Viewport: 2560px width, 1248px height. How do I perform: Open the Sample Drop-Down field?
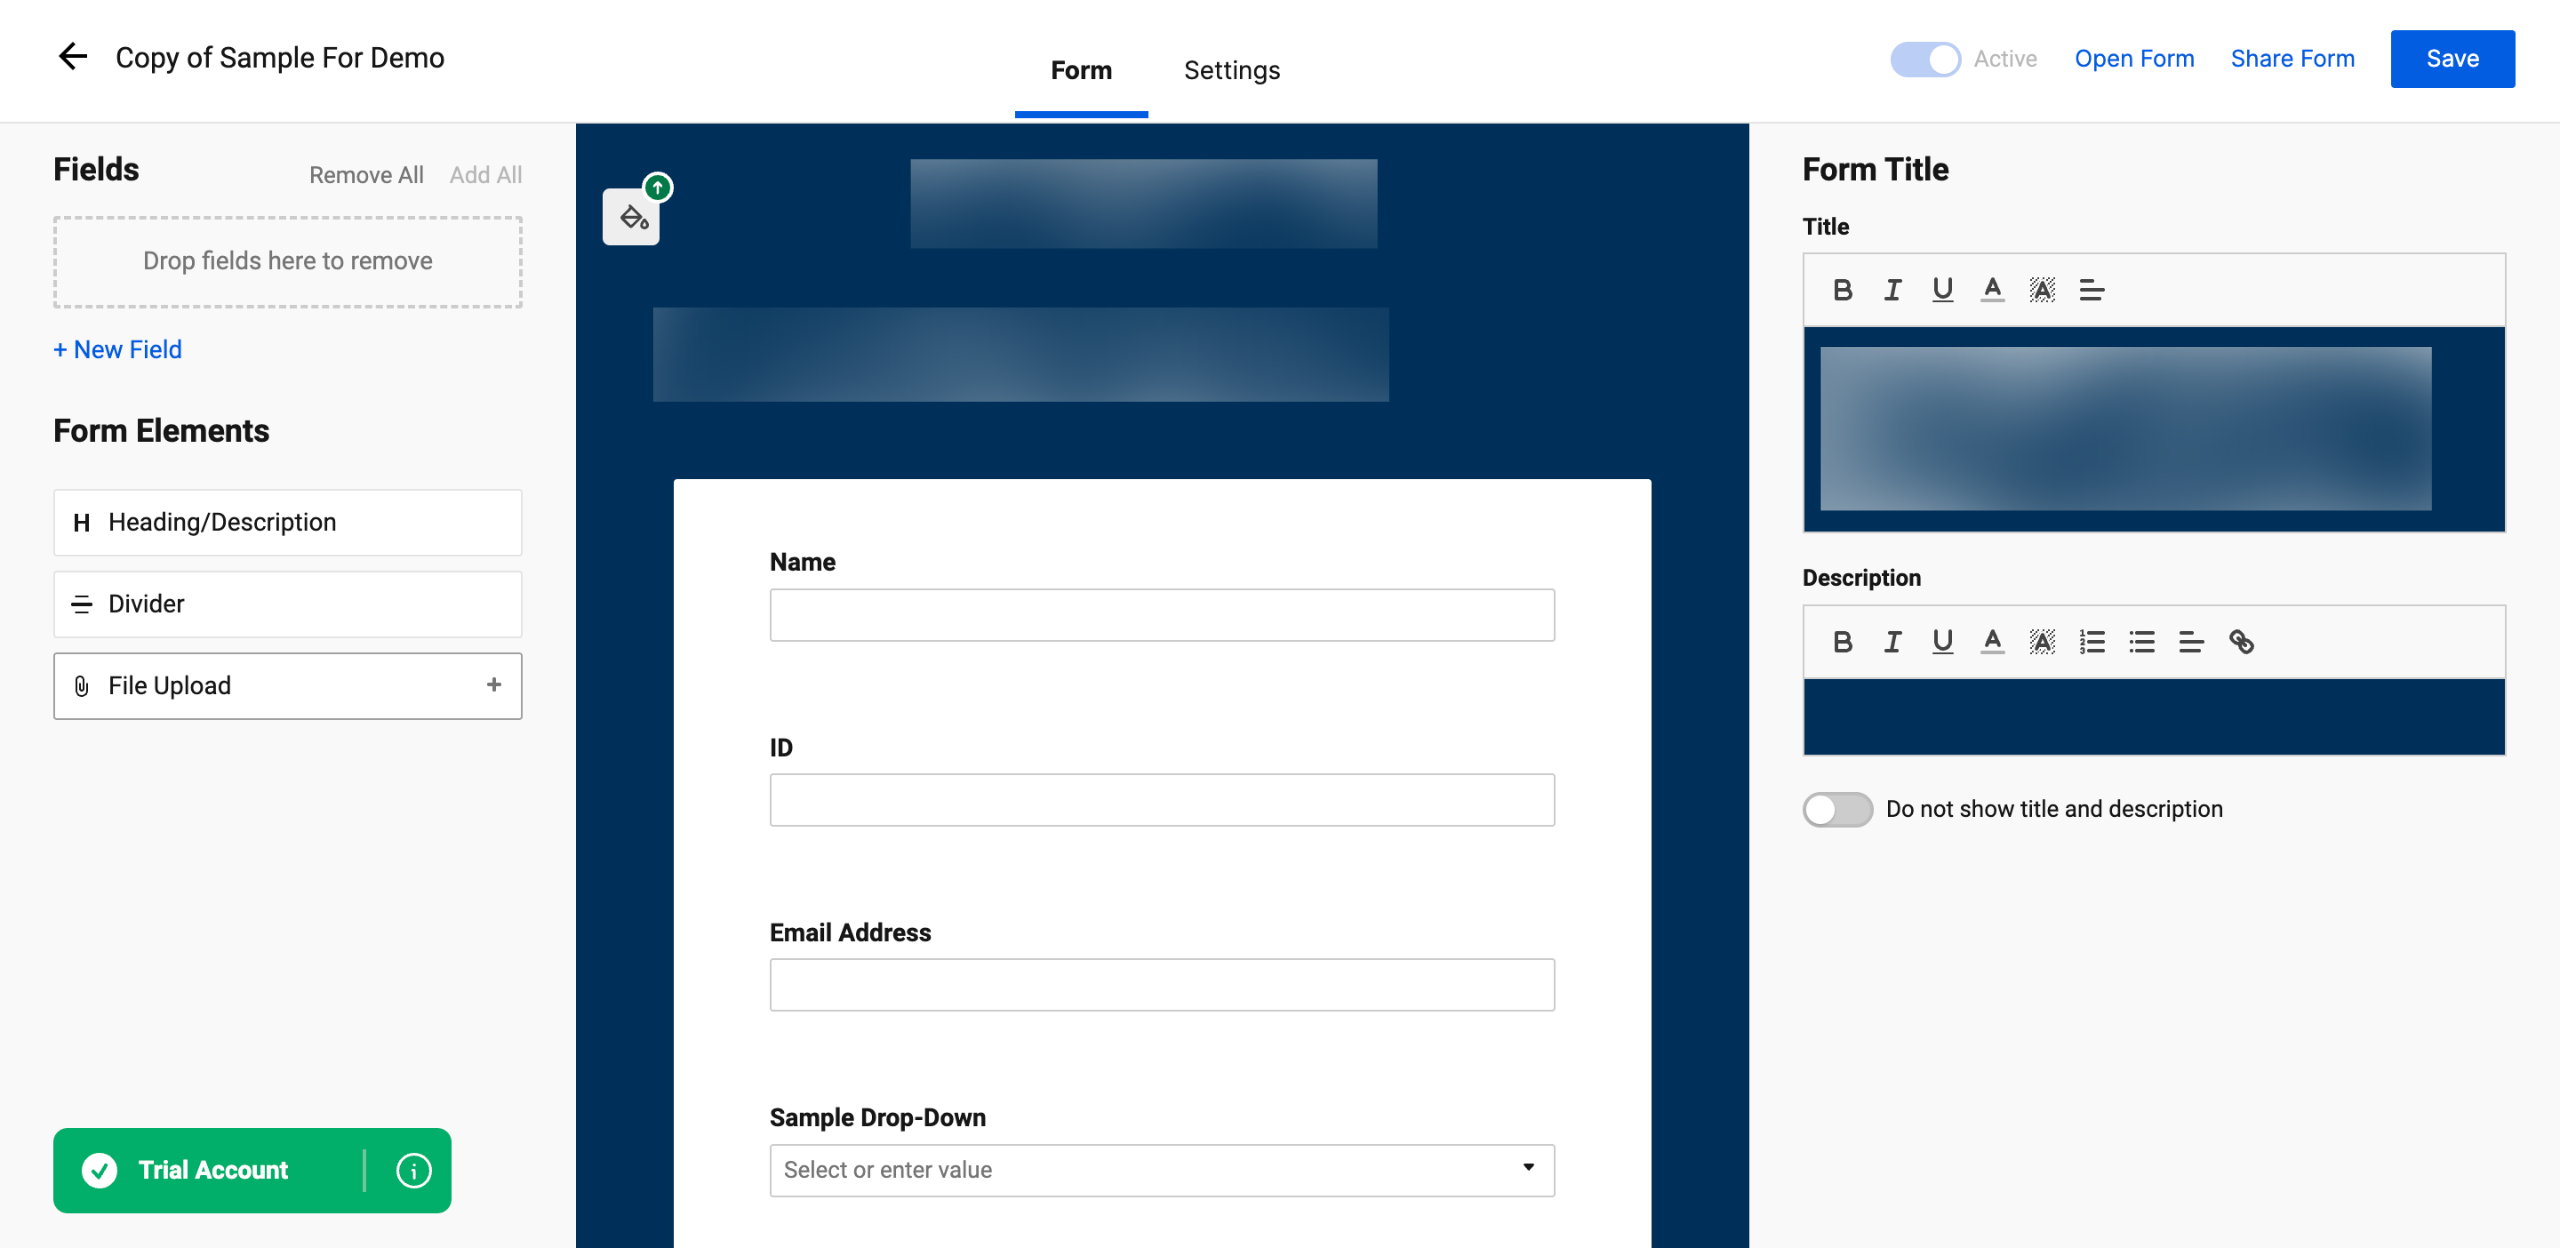coord(1161,1170)
